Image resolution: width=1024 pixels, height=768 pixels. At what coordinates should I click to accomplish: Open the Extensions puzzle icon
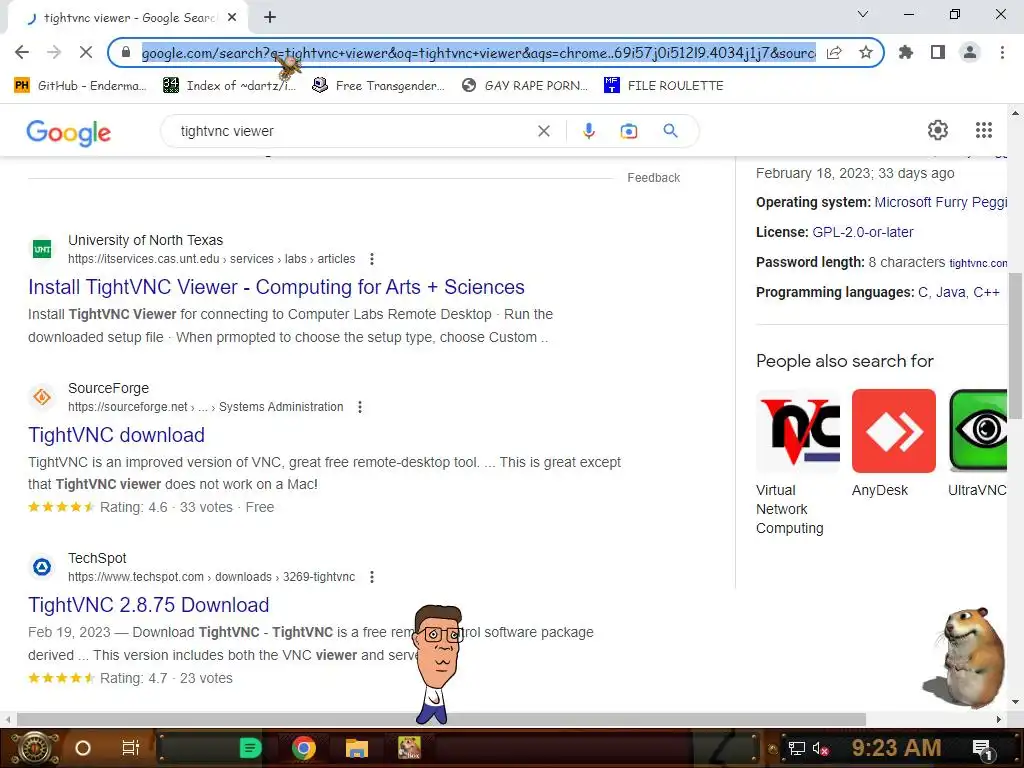[x=906, y=52]
